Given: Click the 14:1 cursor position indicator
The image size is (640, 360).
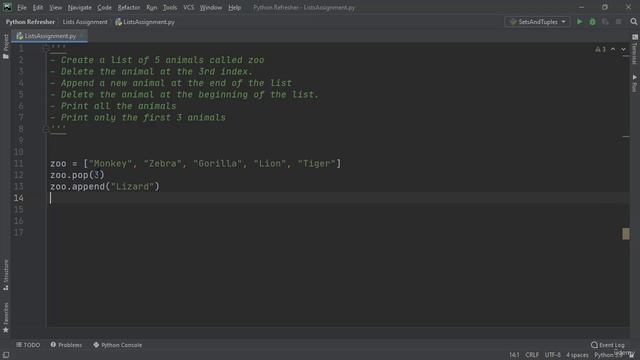Looking at the screenshot, I should click(x=514, y=355).
